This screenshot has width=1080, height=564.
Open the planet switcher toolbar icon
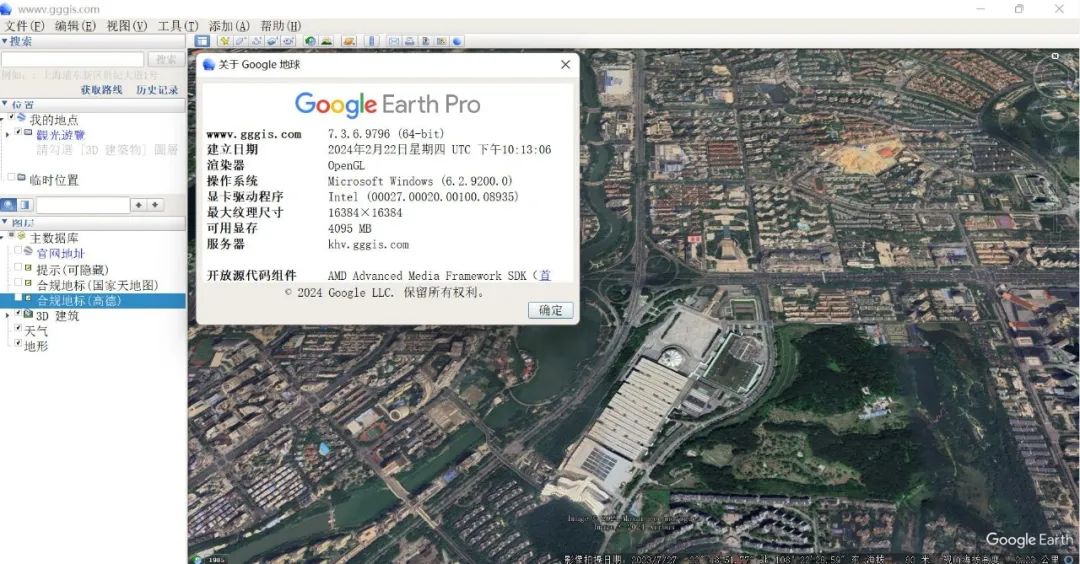pos(349,41)
